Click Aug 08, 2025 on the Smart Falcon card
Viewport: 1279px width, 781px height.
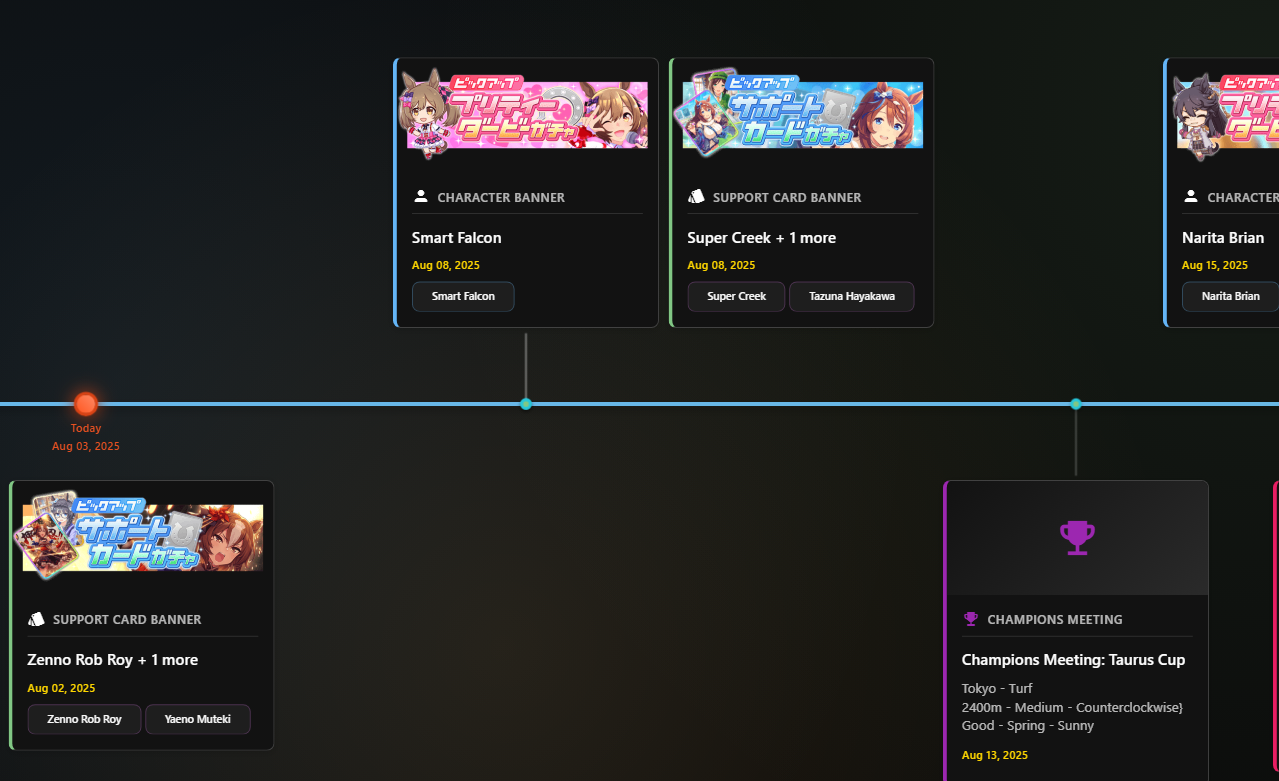pos(446,265)
